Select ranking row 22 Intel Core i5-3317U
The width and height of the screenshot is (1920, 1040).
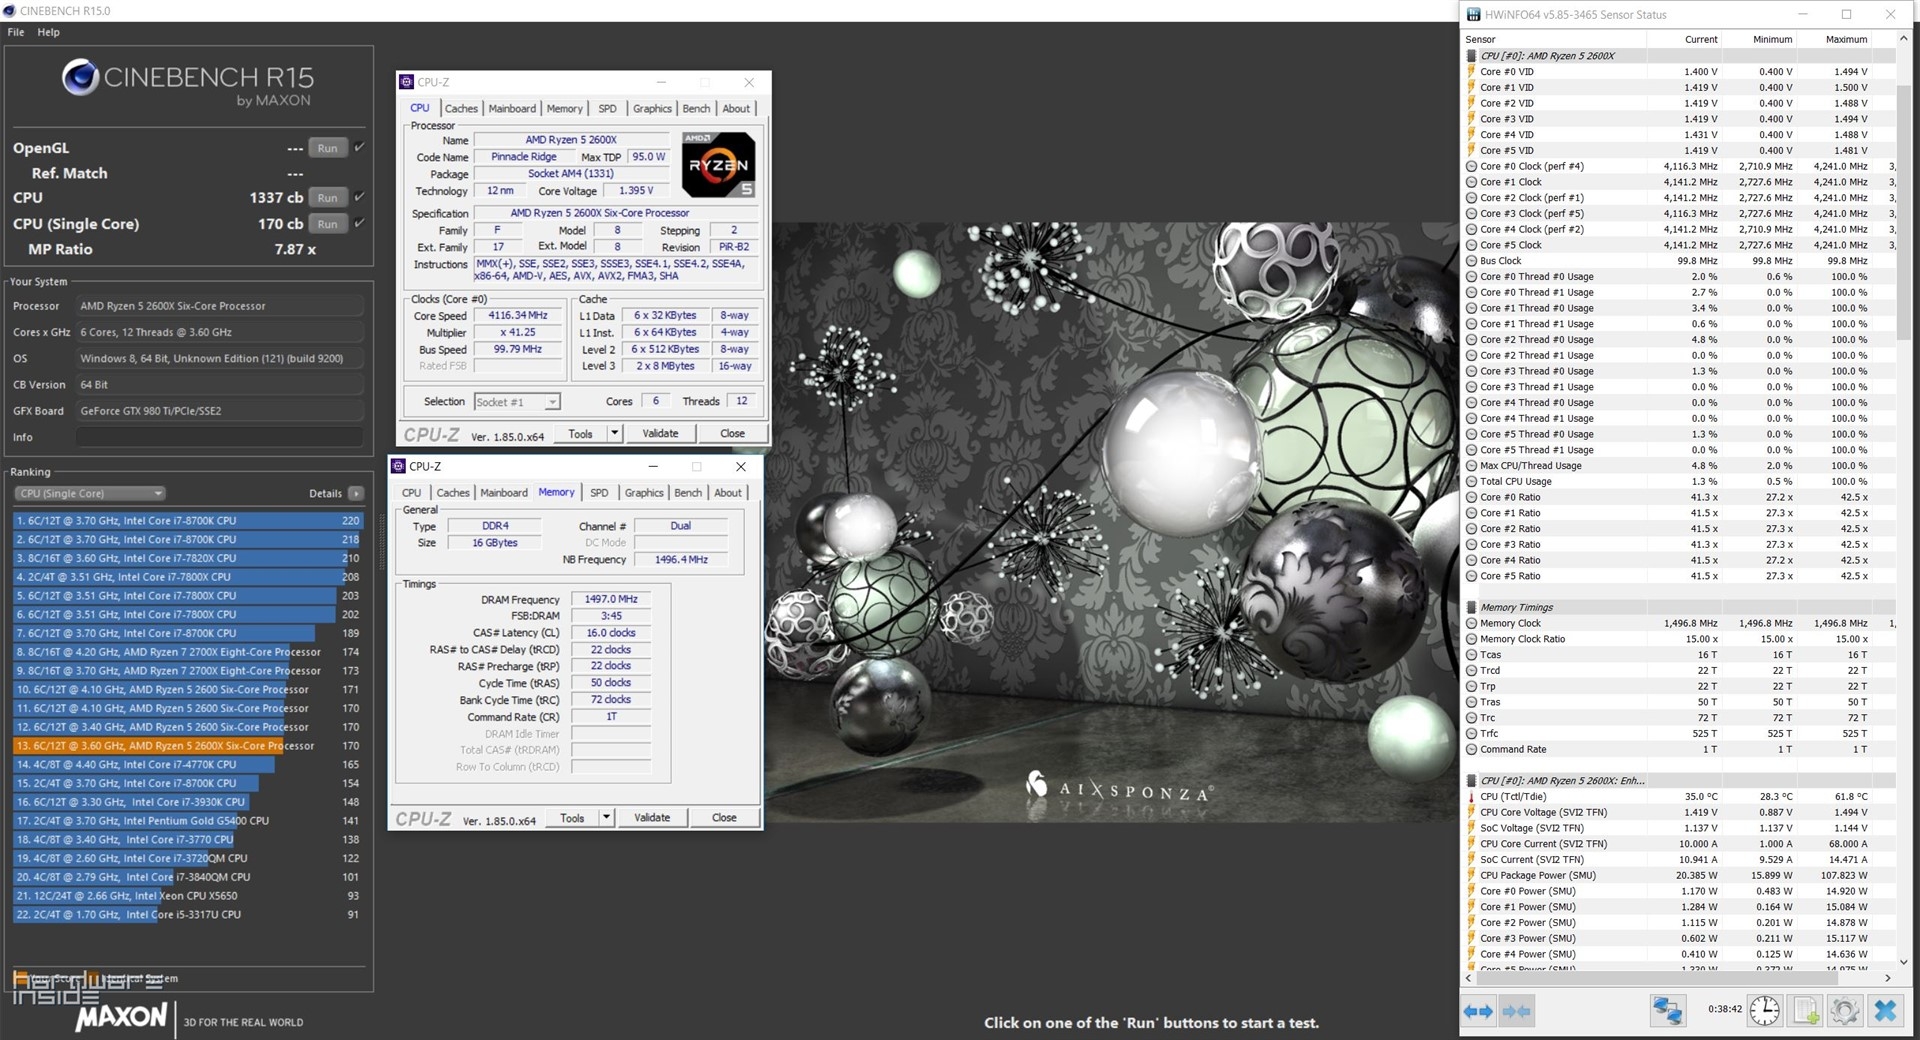188,915
